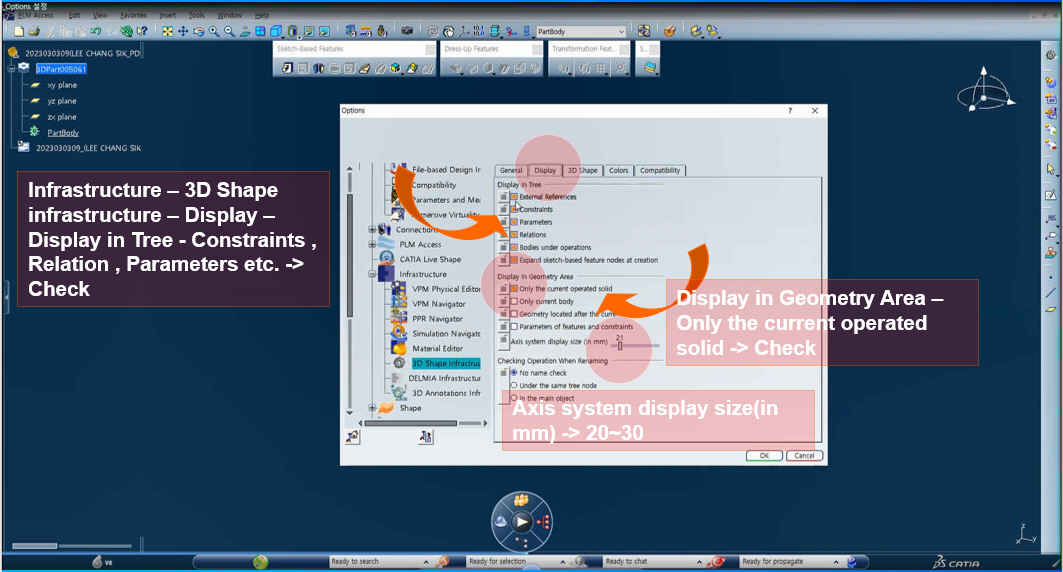Viewport: 1063px width, 572px height.
Task: Expand Ready for selection status dropdown
Action: (563, 562)
